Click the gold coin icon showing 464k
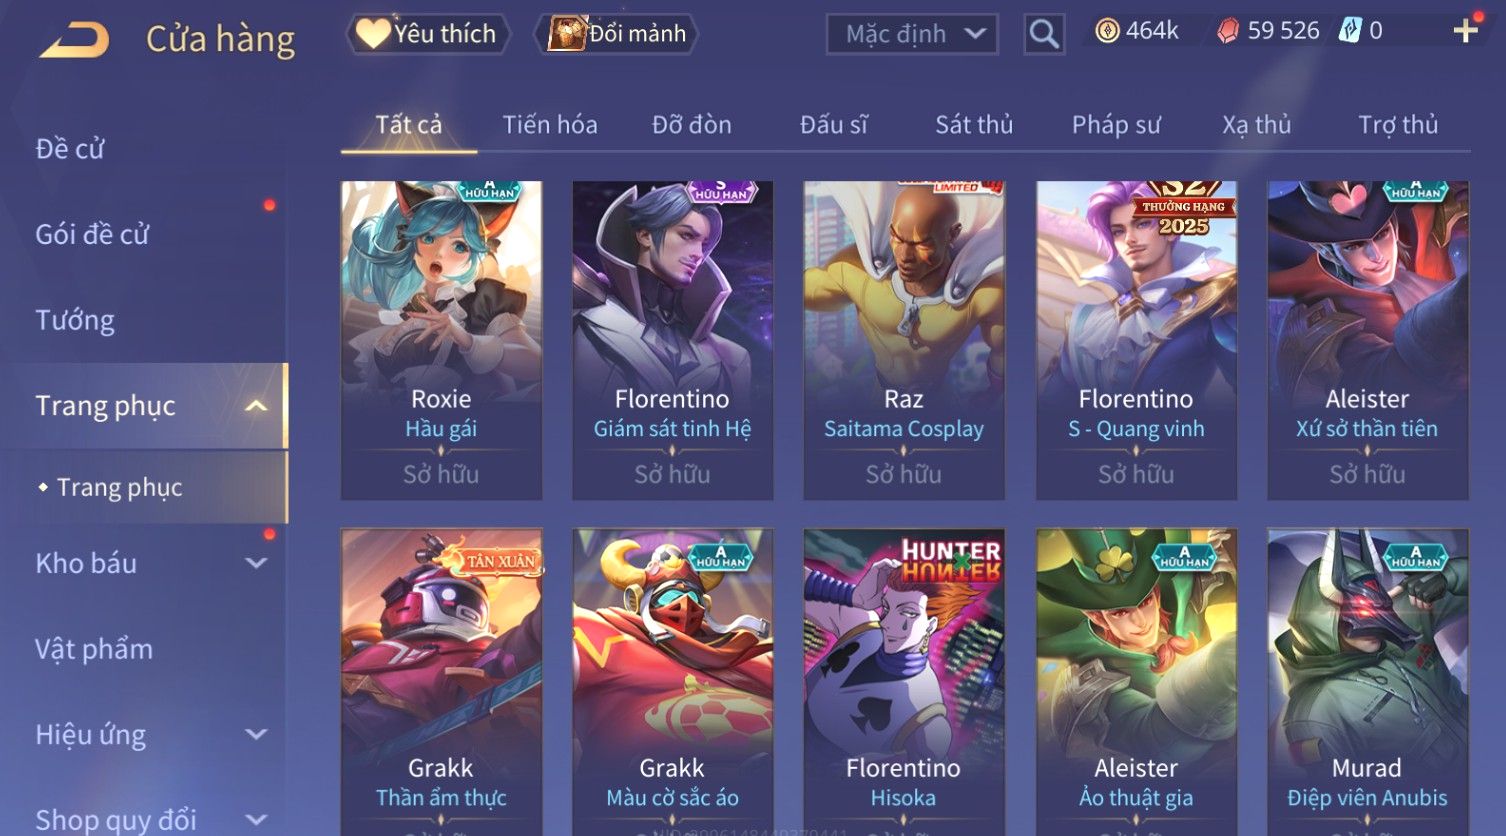 (x=1107, y=31)
